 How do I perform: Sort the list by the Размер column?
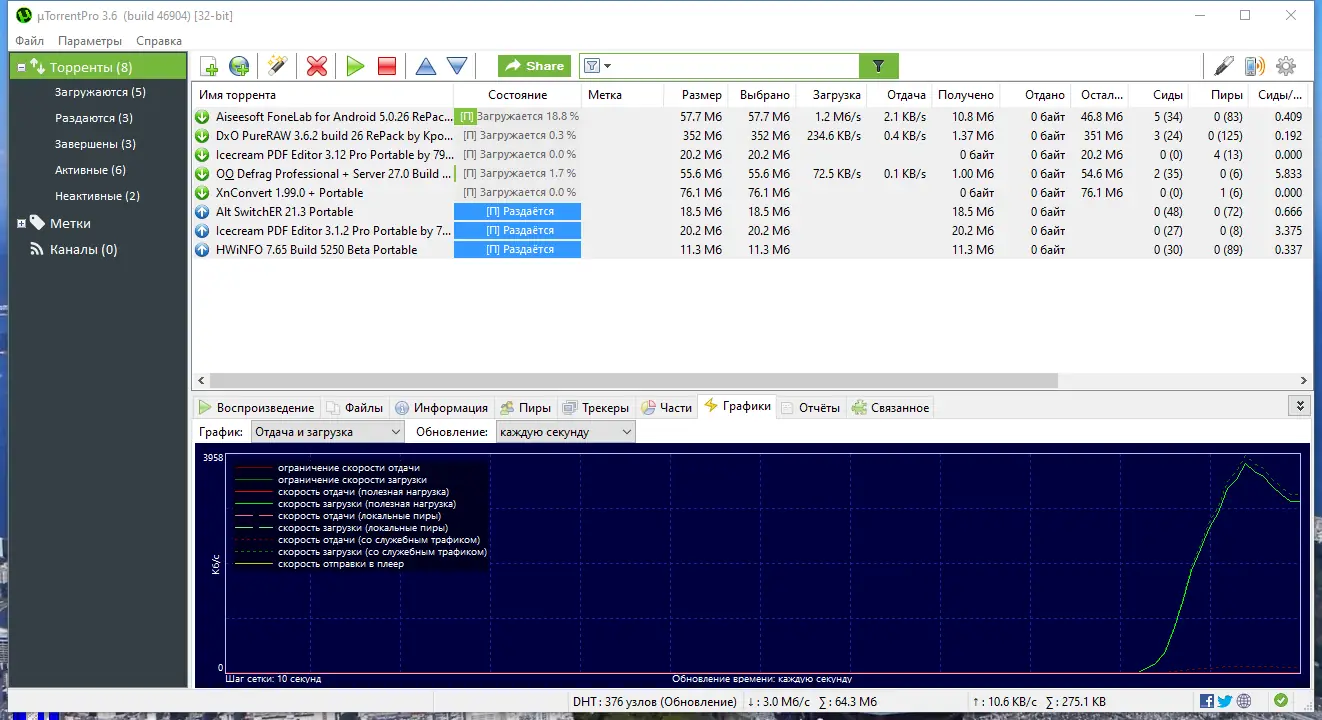696,95
